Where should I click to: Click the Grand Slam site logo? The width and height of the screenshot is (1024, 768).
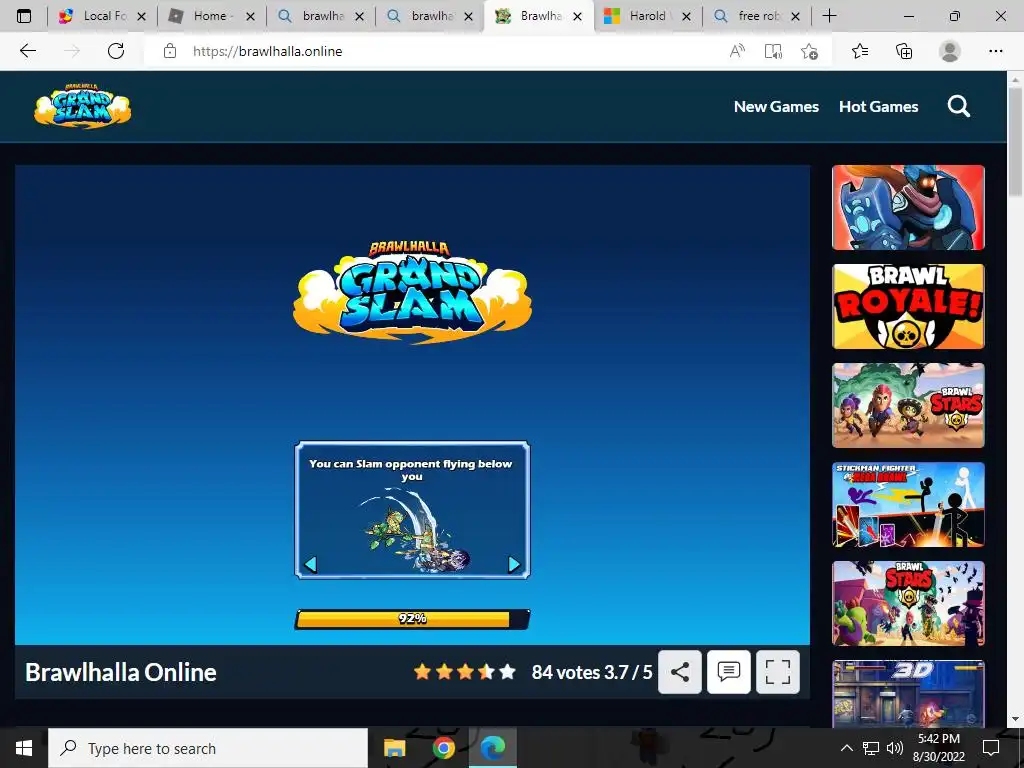click(82, 106)
